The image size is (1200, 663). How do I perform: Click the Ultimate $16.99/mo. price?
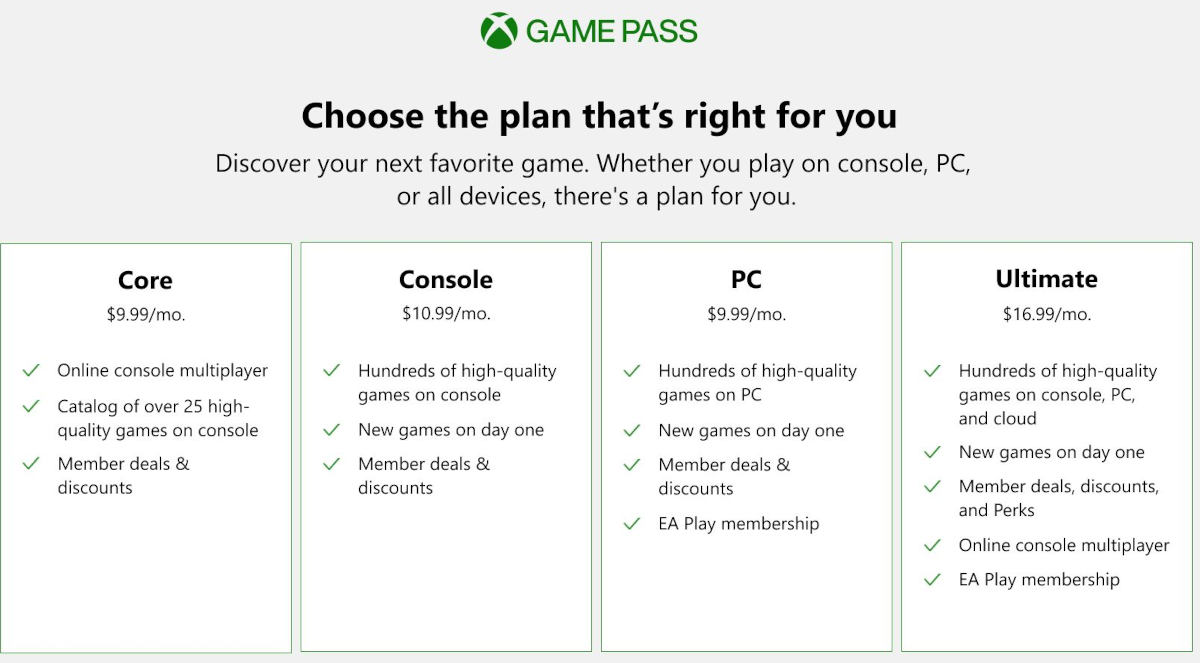(1046, 314)
